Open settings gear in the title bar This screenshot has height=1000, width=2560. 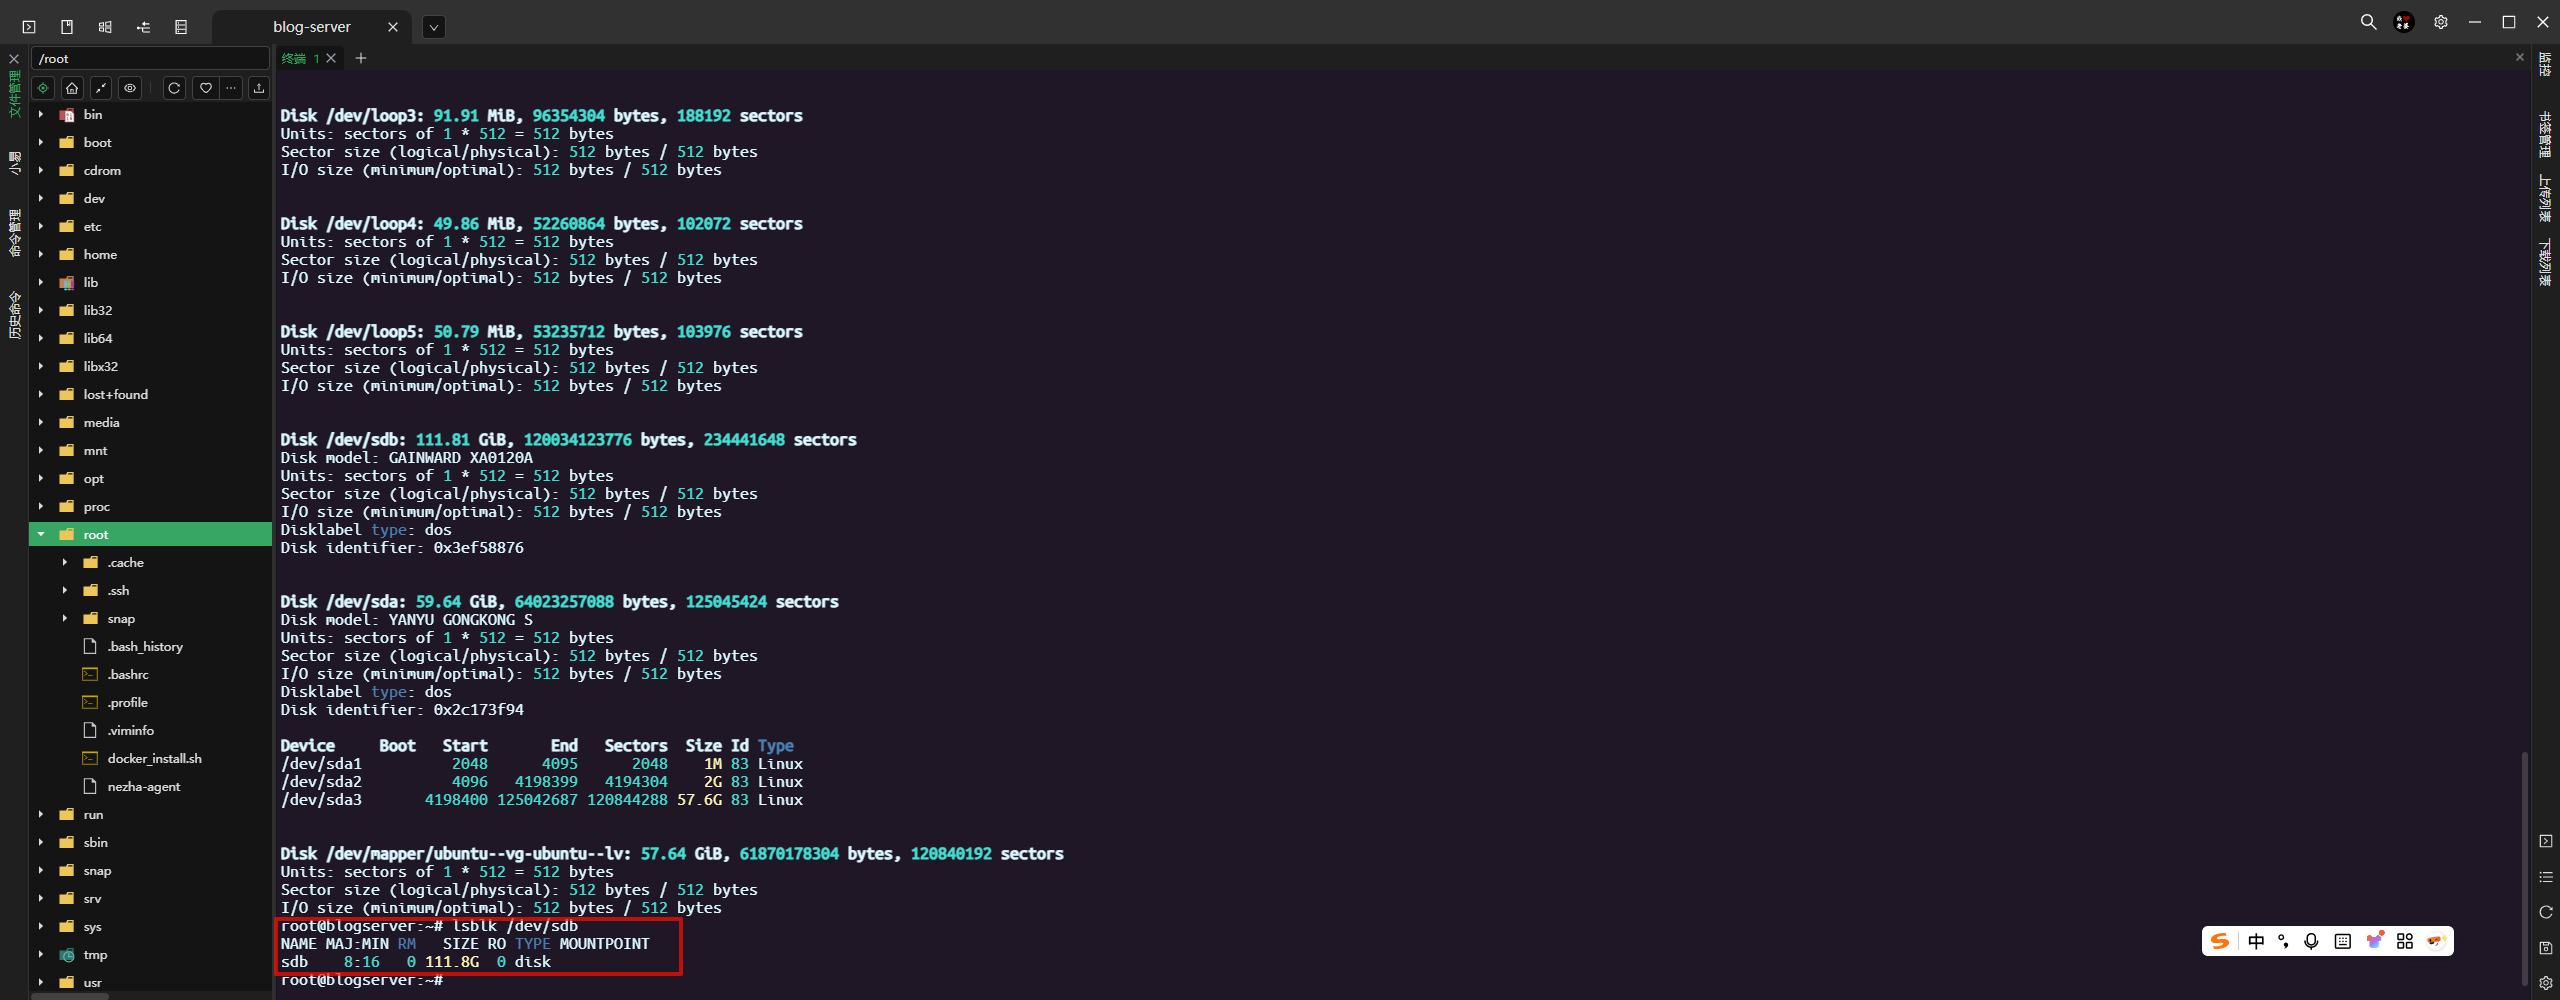(x=2441, y=22)
